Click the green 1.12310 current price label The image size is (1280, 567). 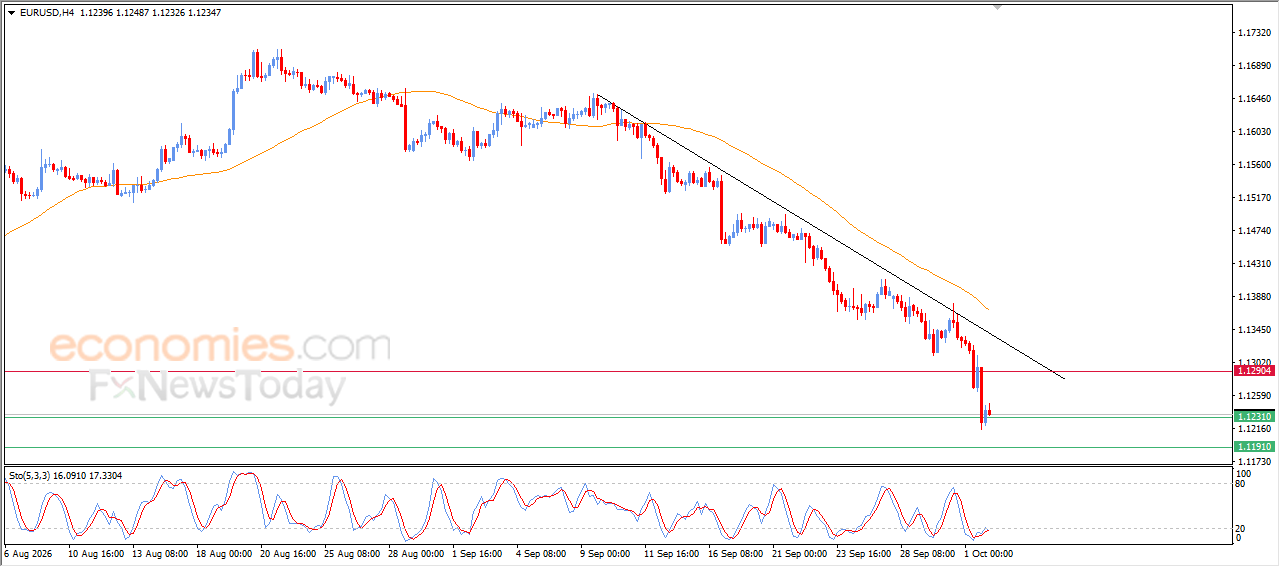1253,416
